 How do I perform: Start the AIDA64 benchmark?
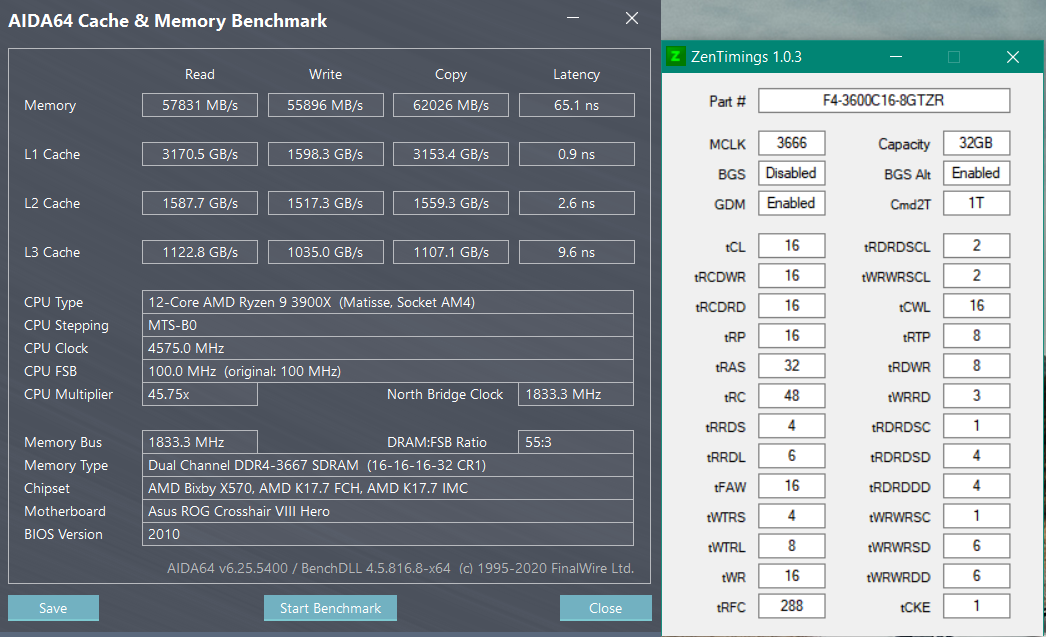tap(330, 608)
